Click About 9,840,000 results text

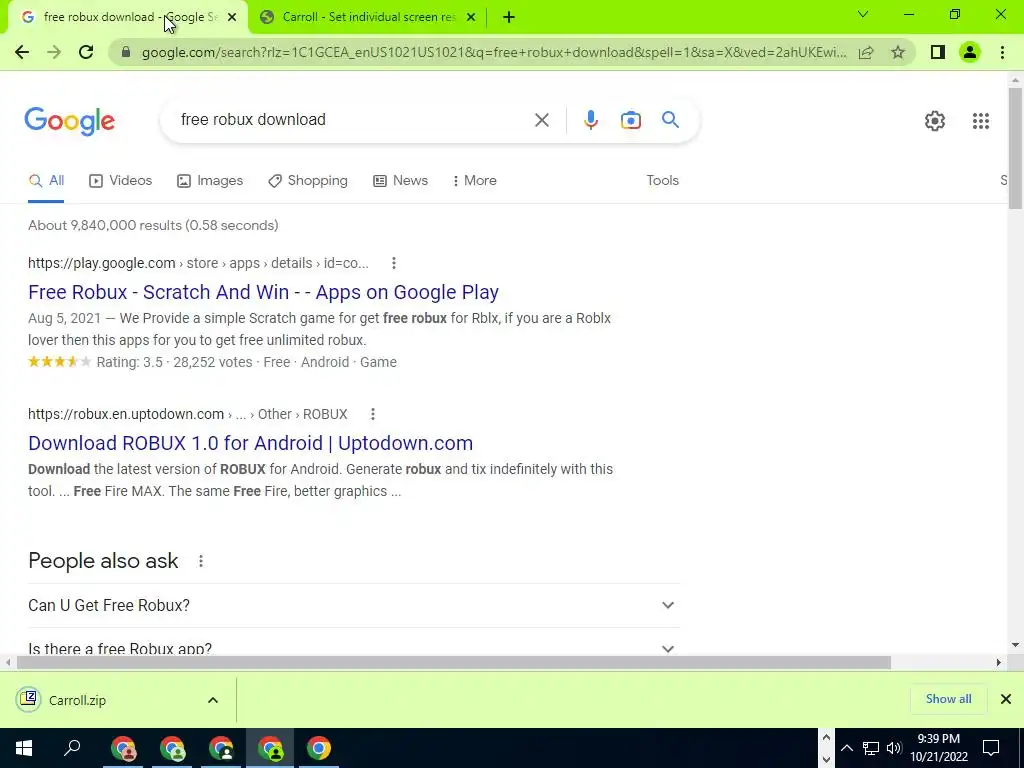point(153,225)
